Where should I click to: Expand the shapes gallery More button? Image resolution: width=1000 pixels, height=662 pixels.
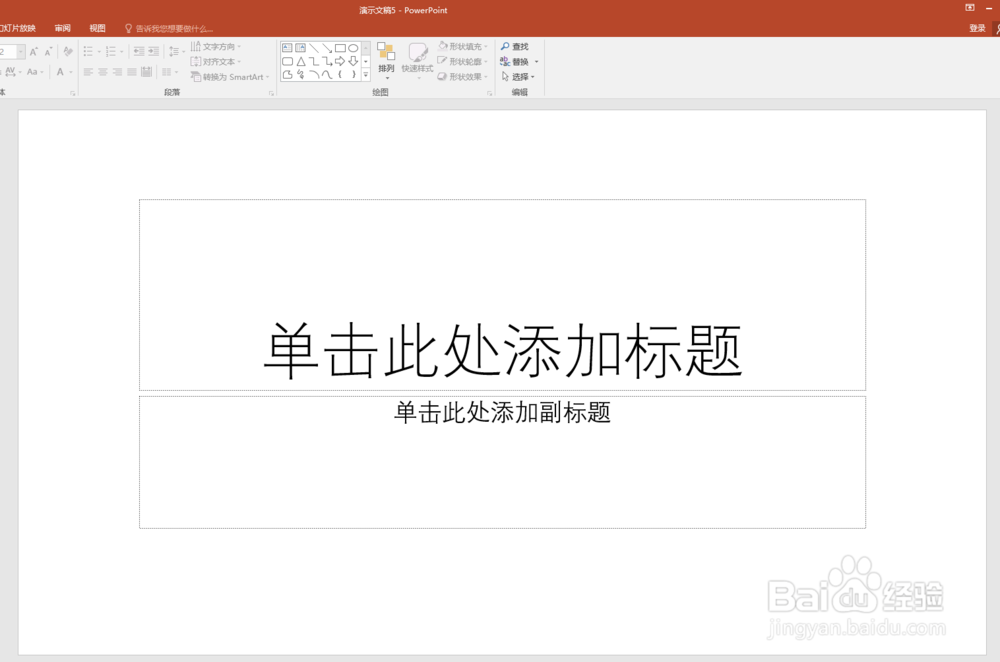tap(365, 75)
